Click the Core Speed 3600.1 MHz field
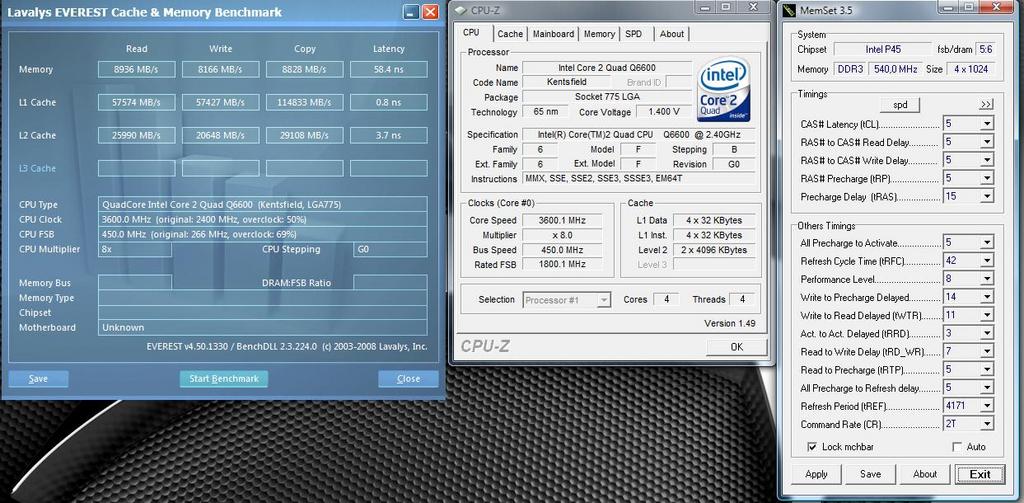The height and width of the screenshot is (503, 1024). pos(561,221)
